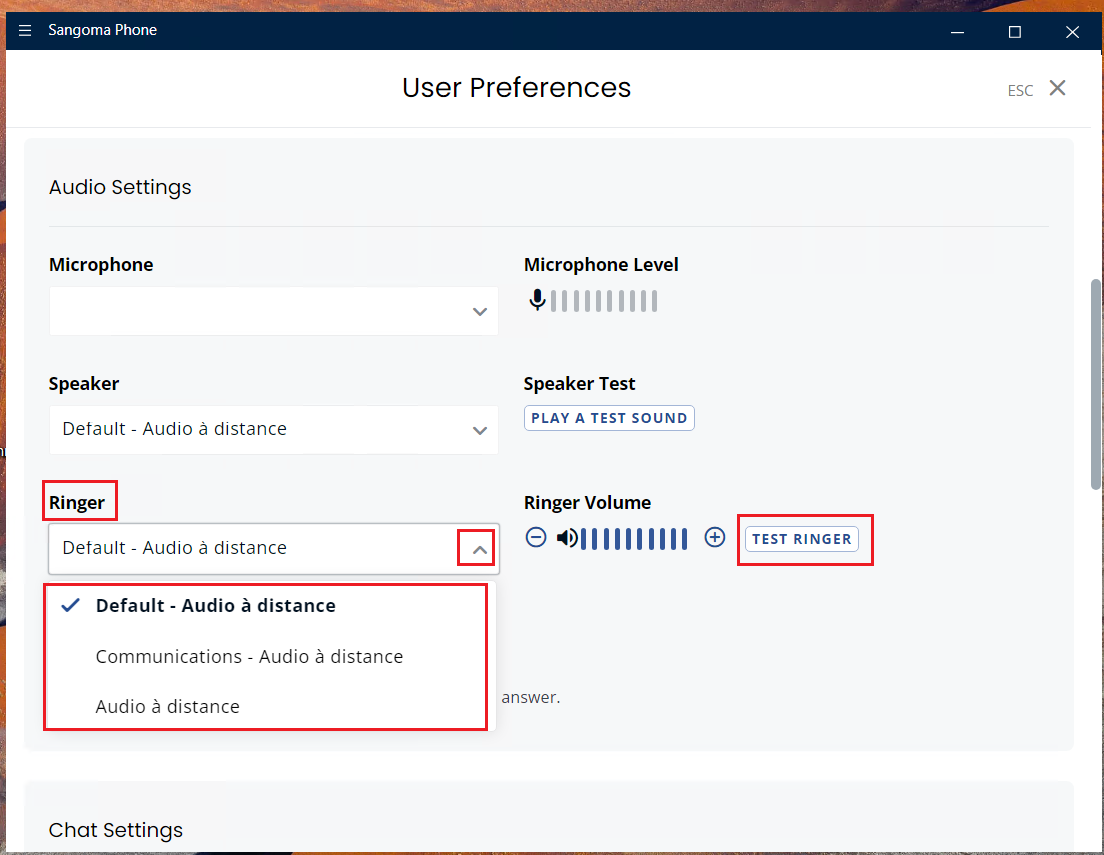This screenshot has width=1104, height=855.
Task: Click the ringer volume speaker icon
Action: pos(567,538)
